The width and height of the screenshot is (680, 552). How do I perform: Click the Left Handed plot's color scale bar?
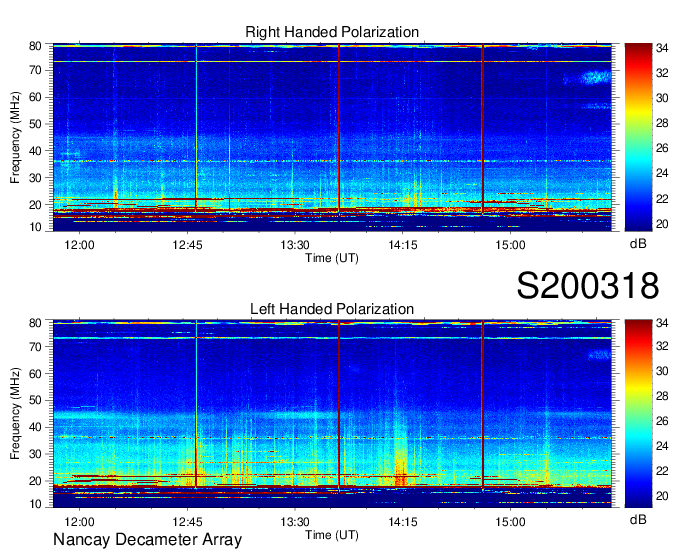click(x=638, y=414)
